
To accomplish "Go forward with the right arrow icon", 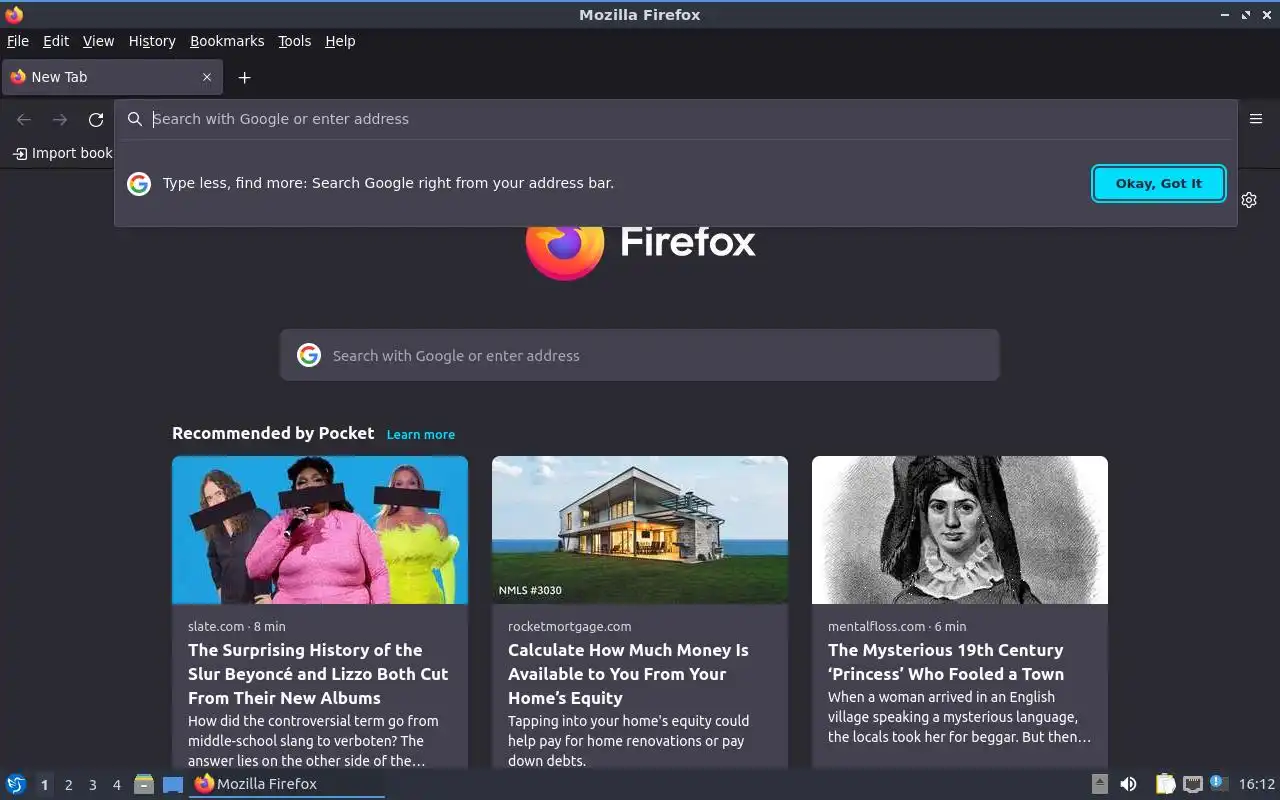I will [60, 120].
